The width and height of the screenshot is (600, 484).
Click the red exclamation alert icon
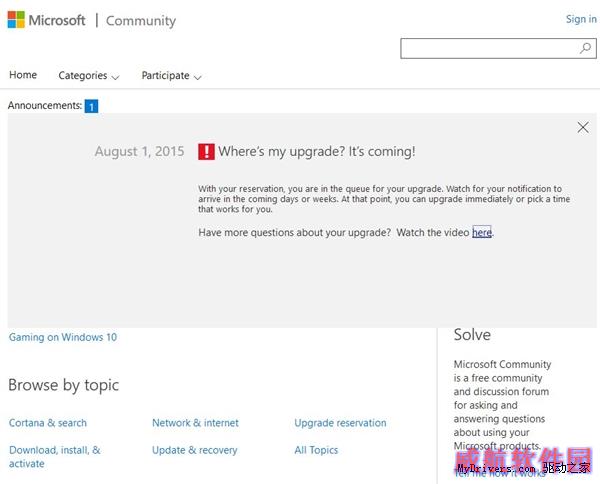click(206, 151)
